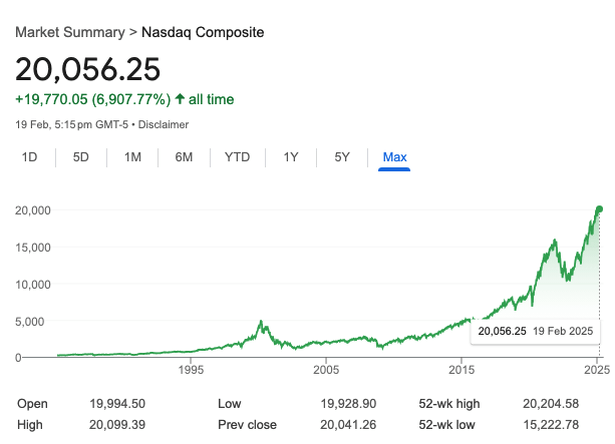Select the YTD range tab
Screen dimensions: 615x444
point(237,157)
